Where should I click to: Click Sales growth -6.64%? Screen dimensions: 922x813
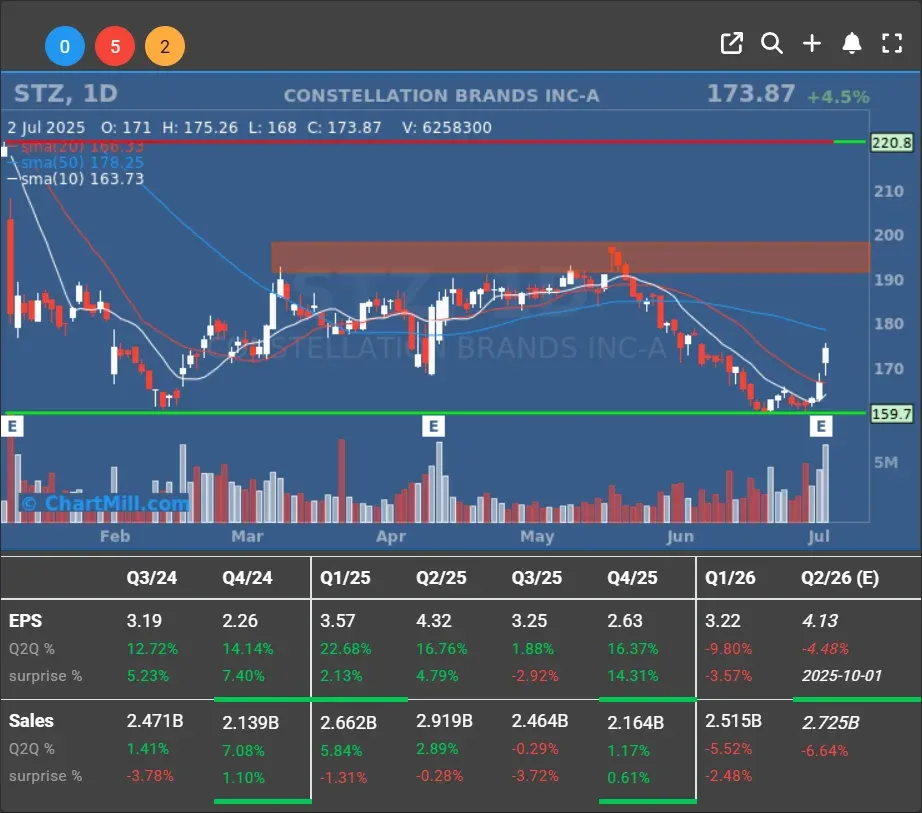point(824,751)
